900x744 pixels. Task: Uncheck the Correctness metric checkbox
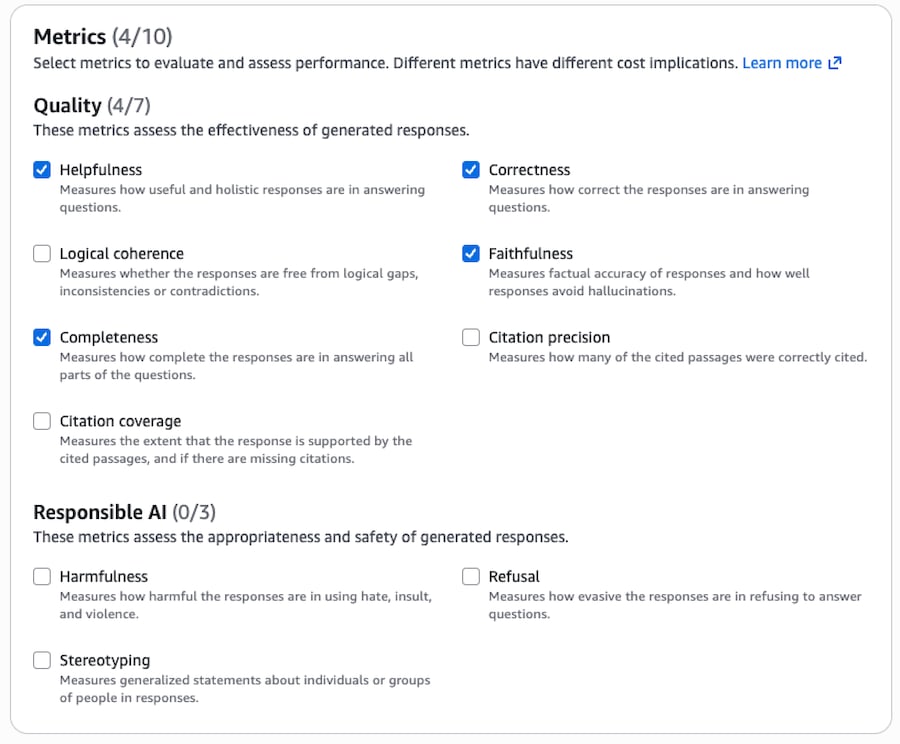click(471, 170)
